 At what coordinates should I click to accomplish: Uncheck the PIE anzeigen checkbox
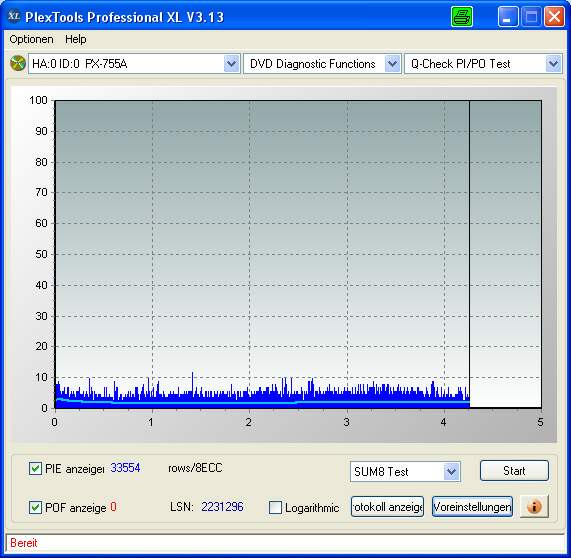(35, 468)
